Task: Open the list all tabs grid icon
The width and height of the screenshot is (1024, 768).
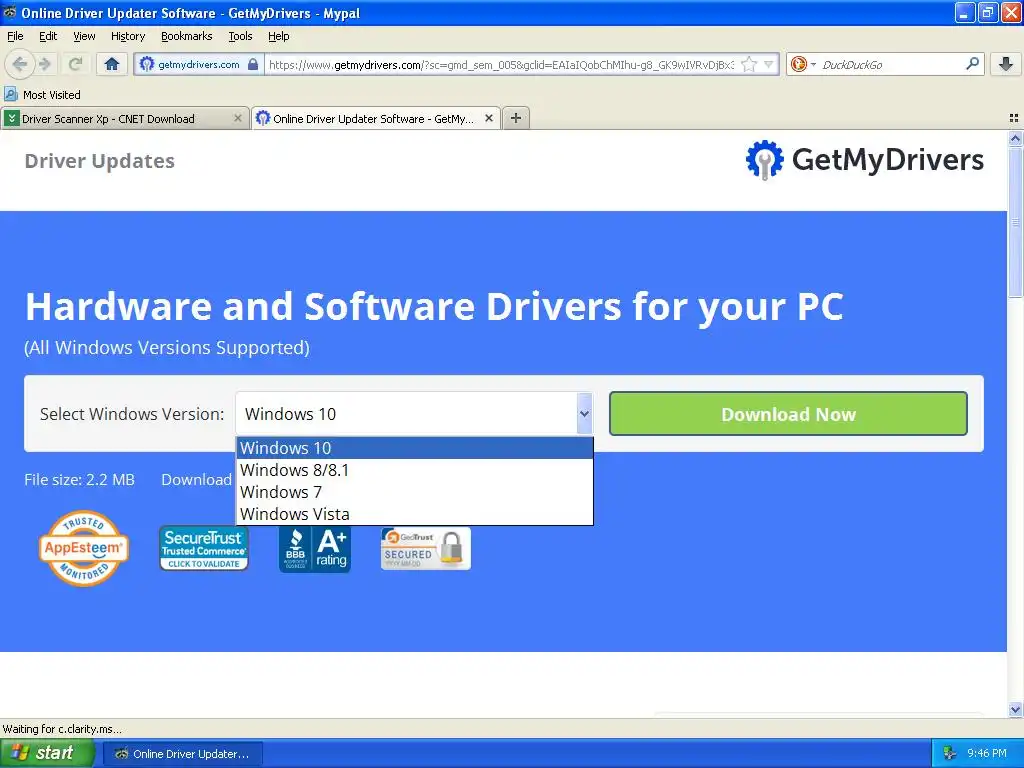Action: [x=1014, y=118]
